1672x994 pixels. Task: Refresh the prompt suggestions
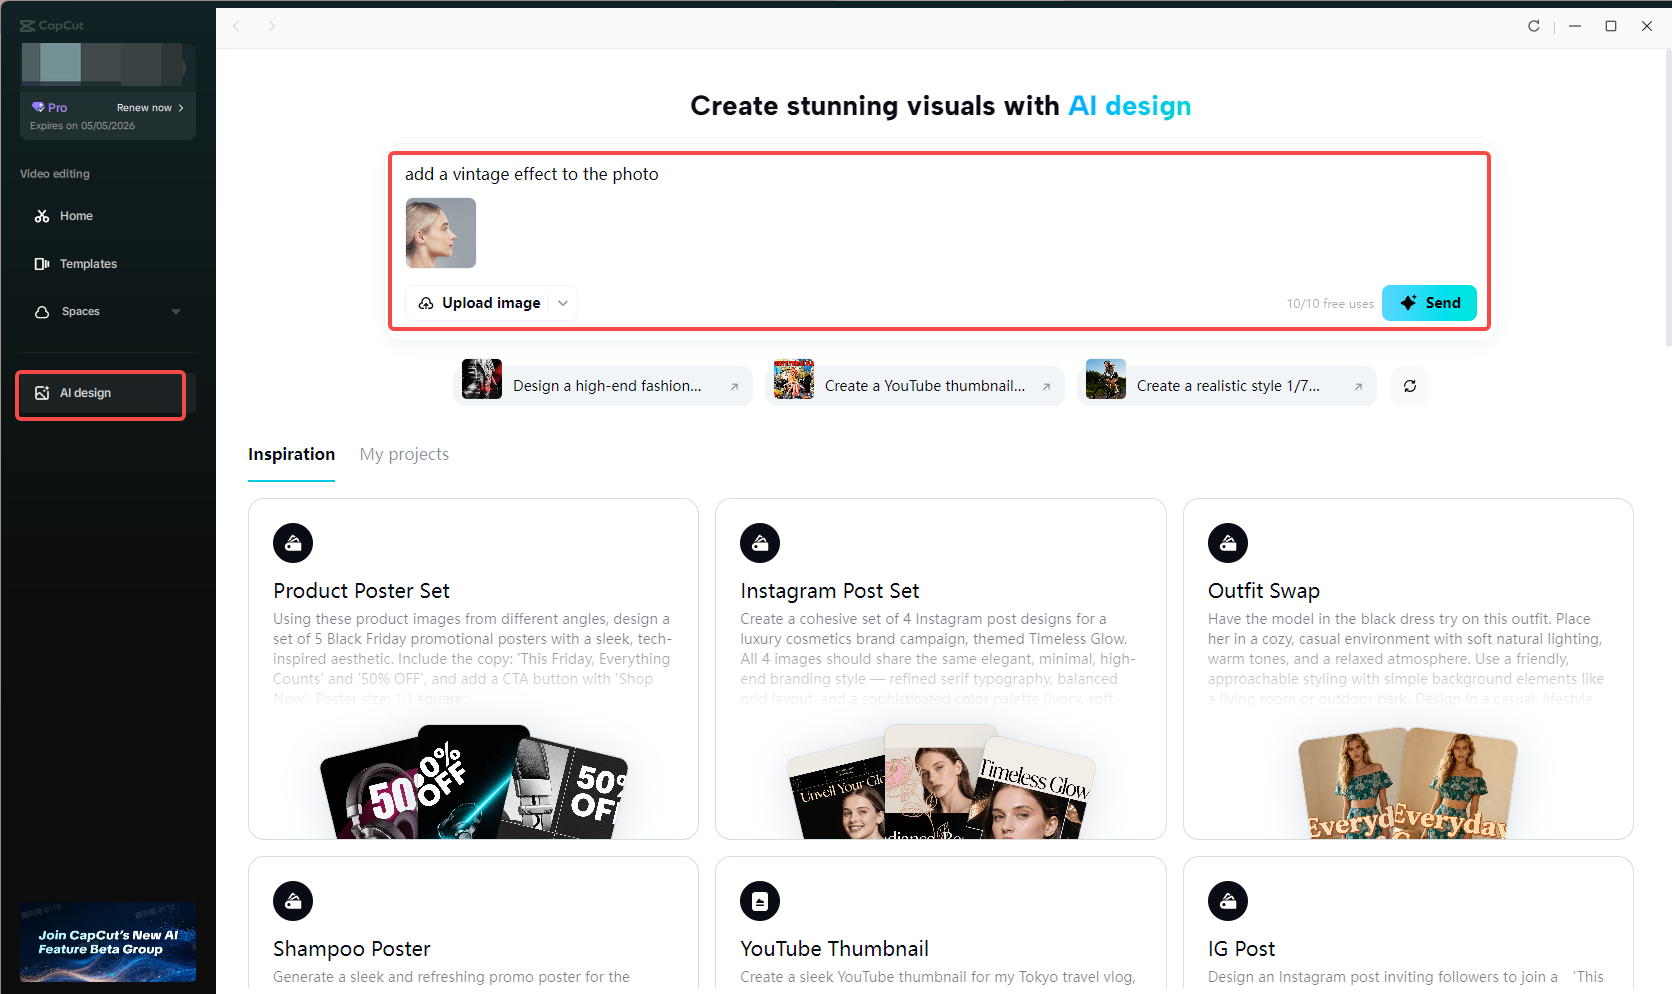1410,386
